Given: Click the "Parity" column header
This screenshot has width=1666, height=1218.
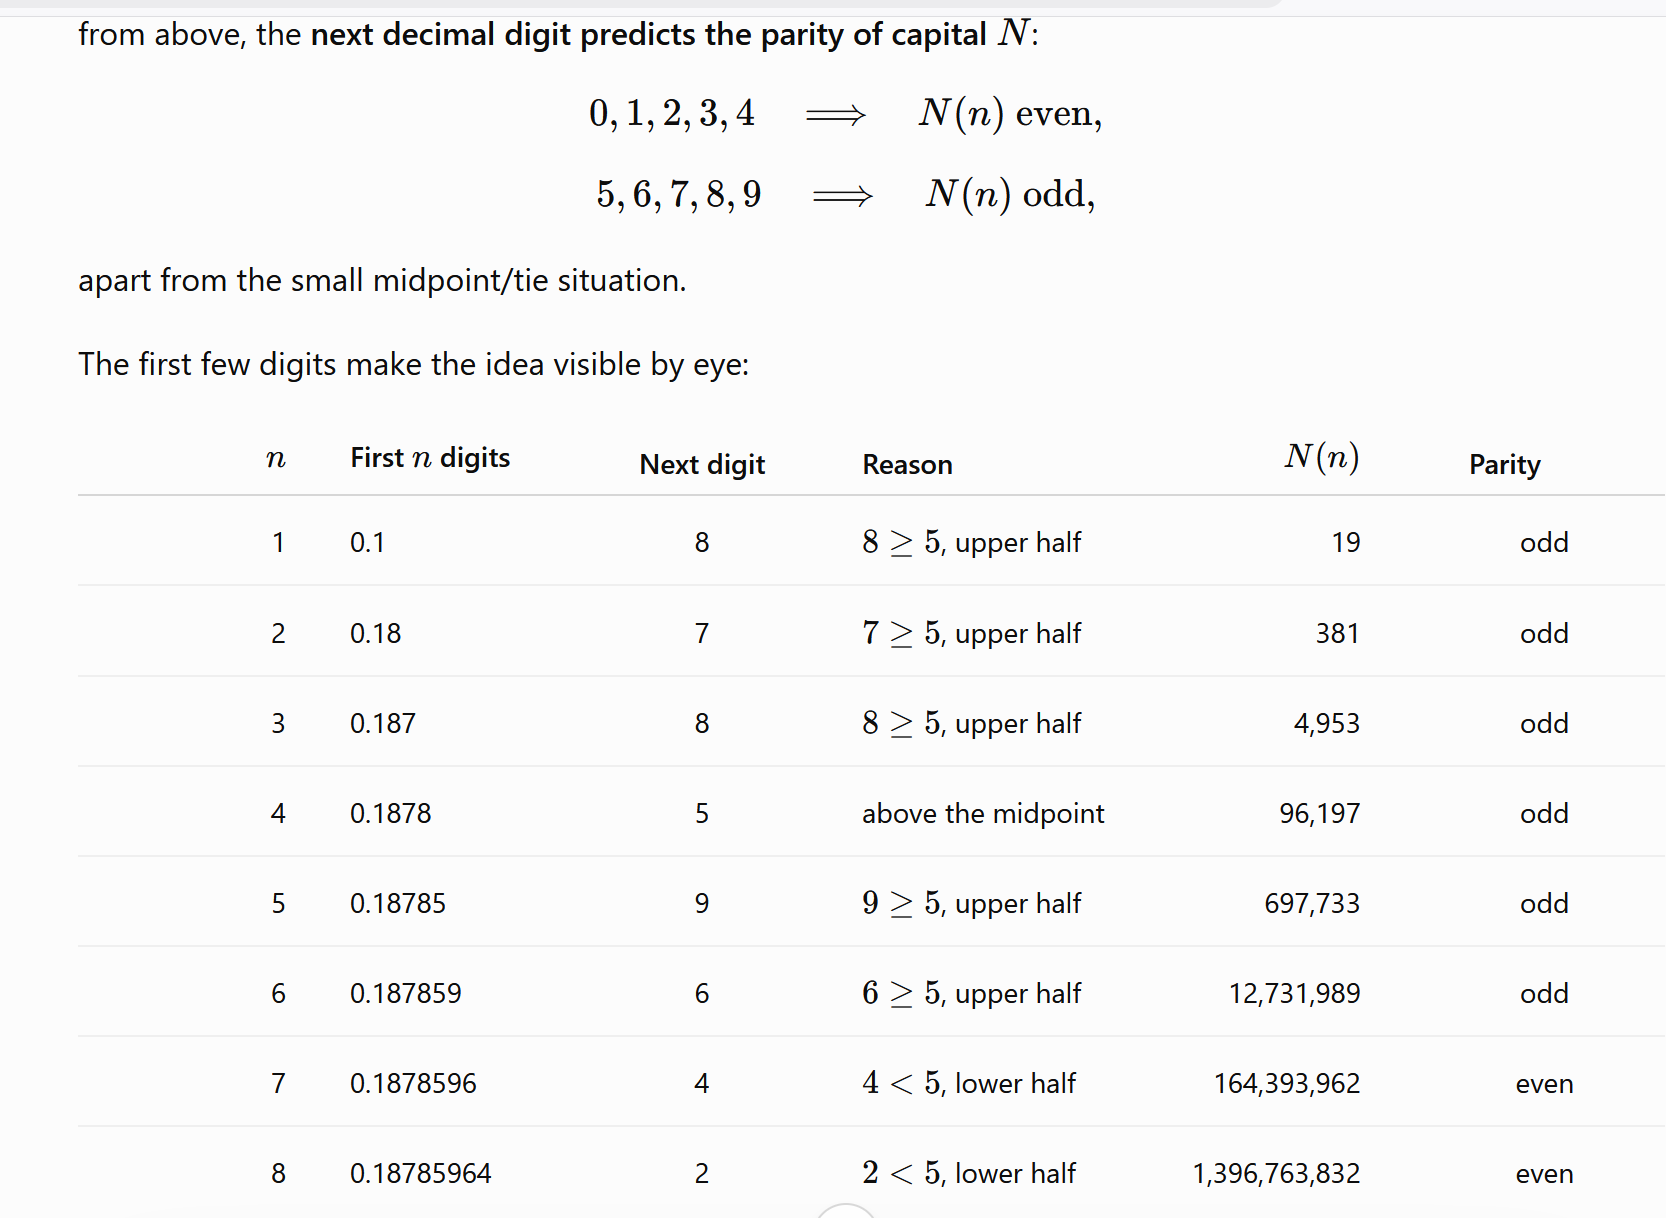Looking at the screenshot, I should (x=1504, y=464).
